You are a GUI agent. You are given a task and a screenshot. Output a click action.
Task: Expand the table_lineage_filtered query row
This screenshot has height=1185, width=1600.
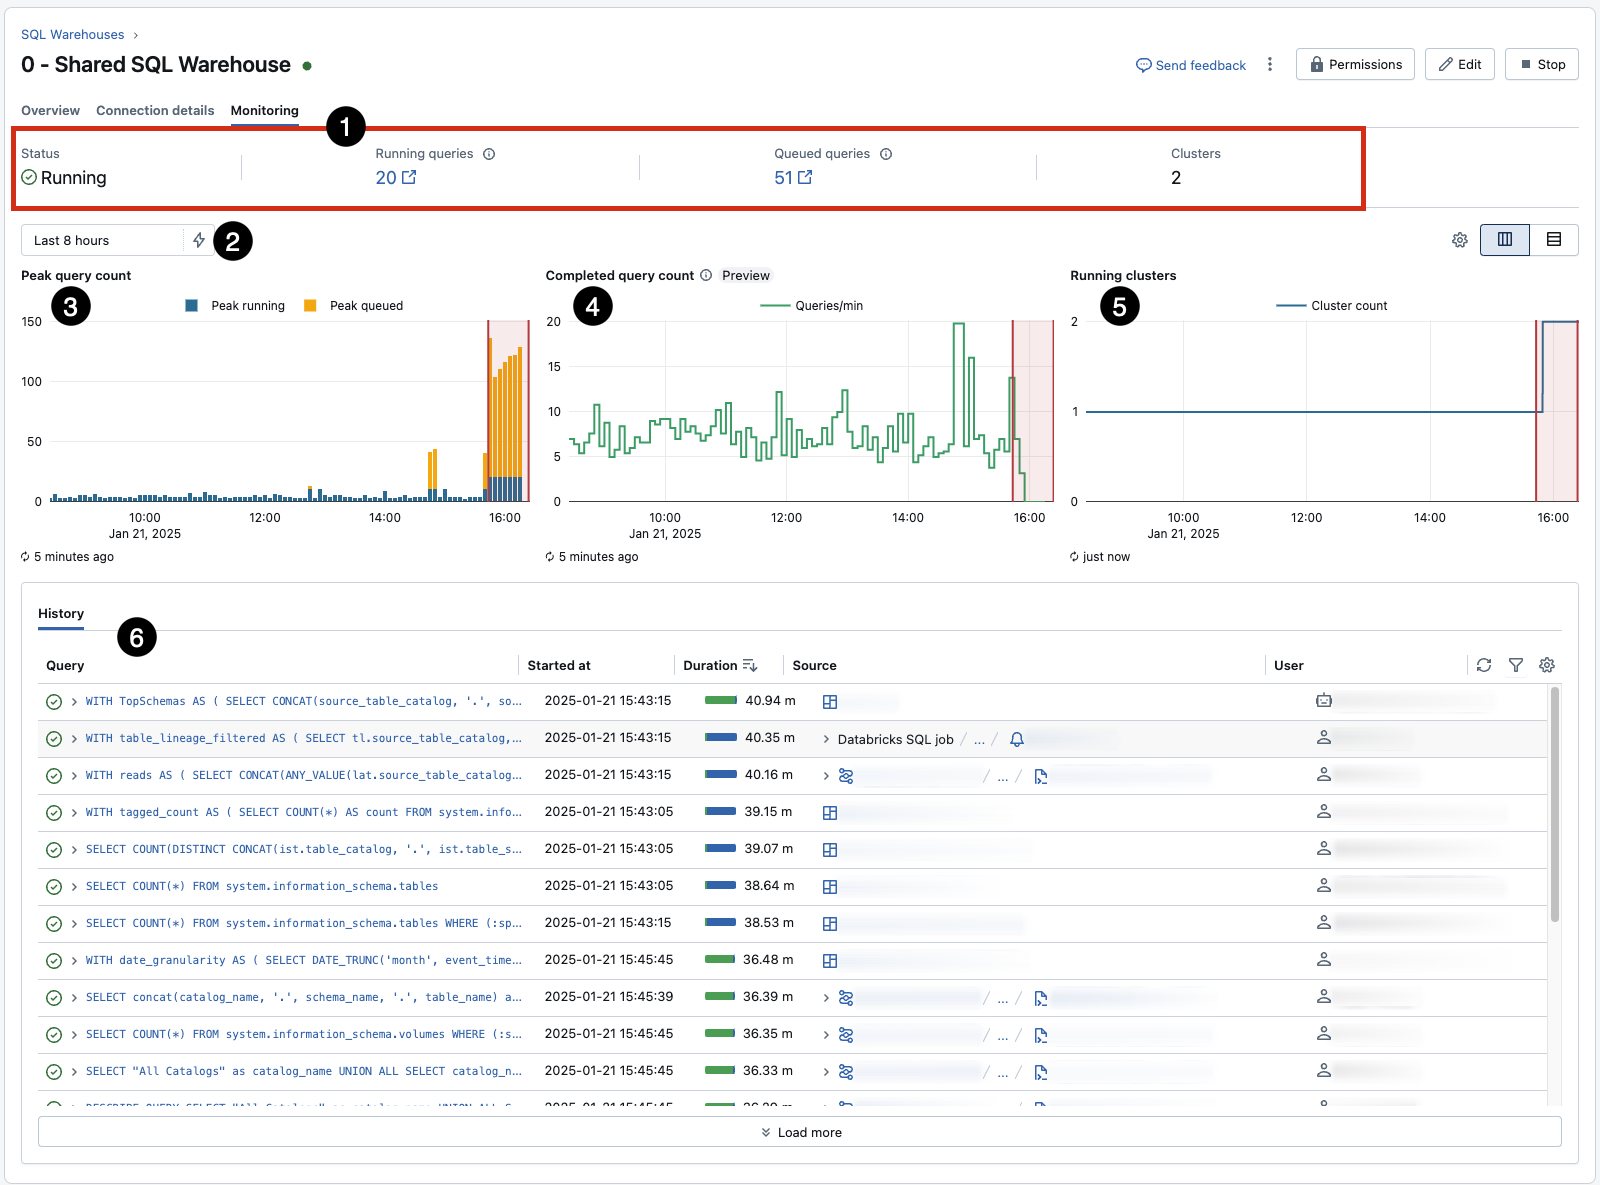(74, 739)
